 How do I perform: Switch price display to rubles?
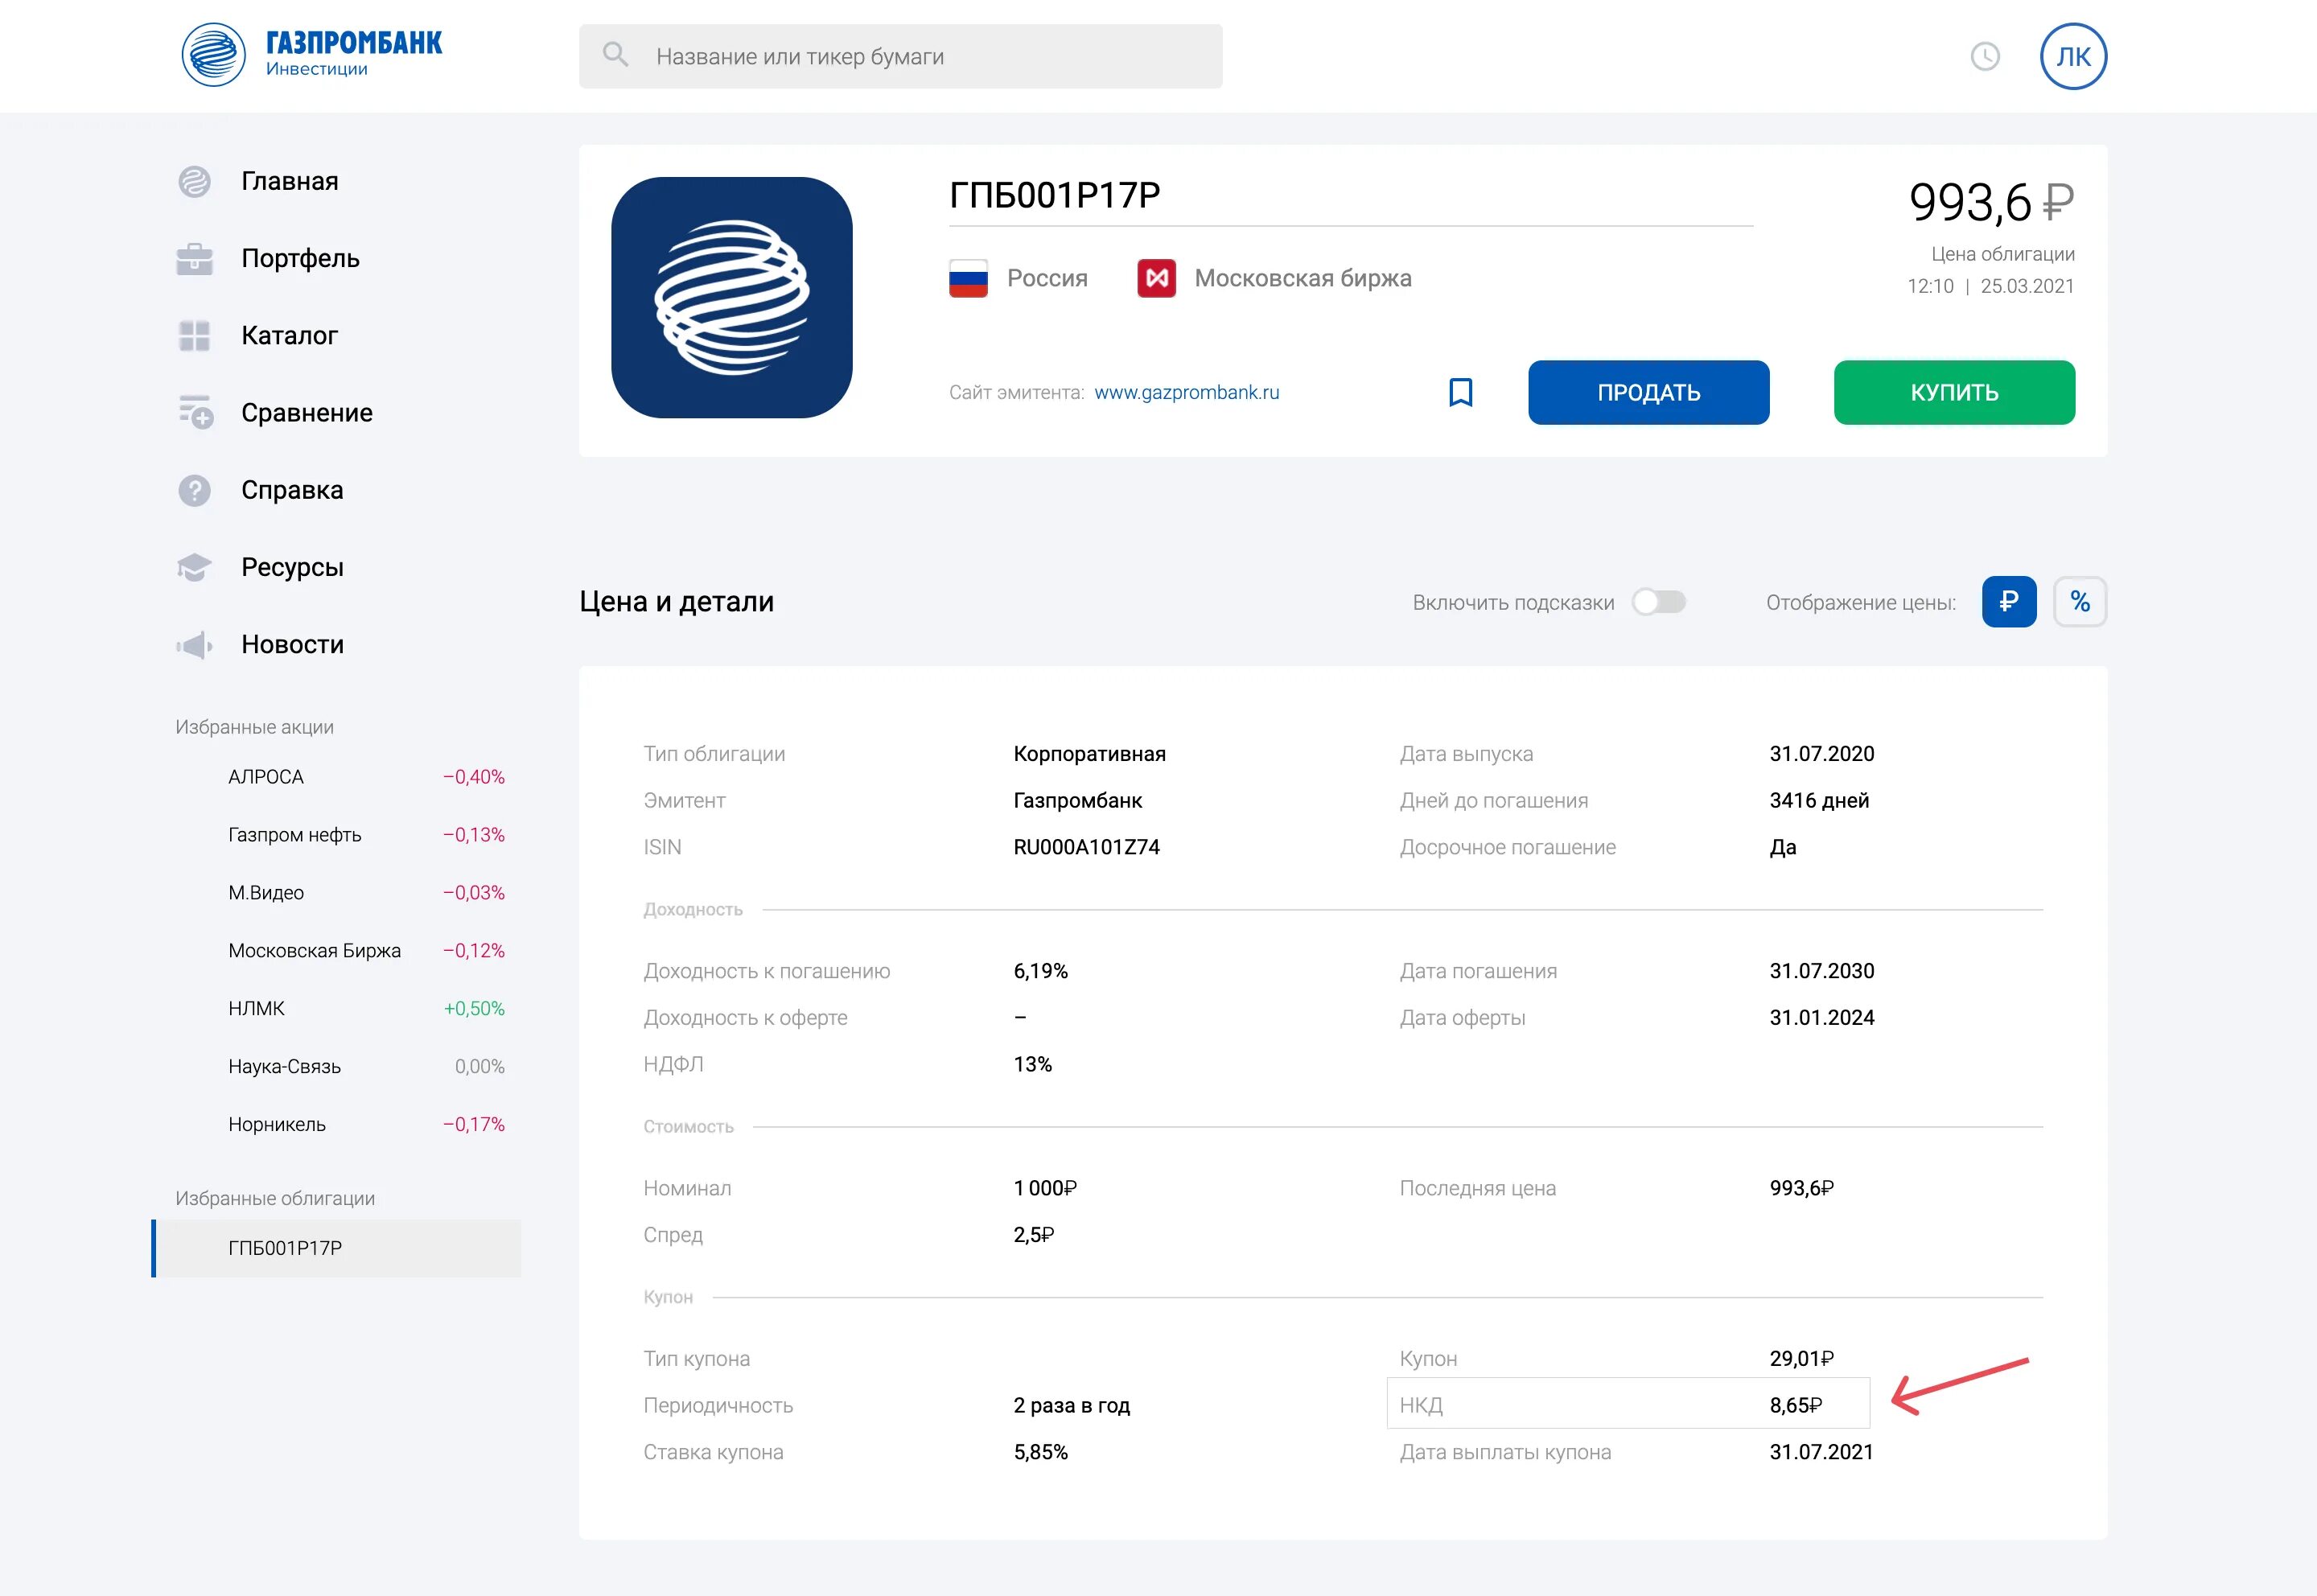[2008, 602]
